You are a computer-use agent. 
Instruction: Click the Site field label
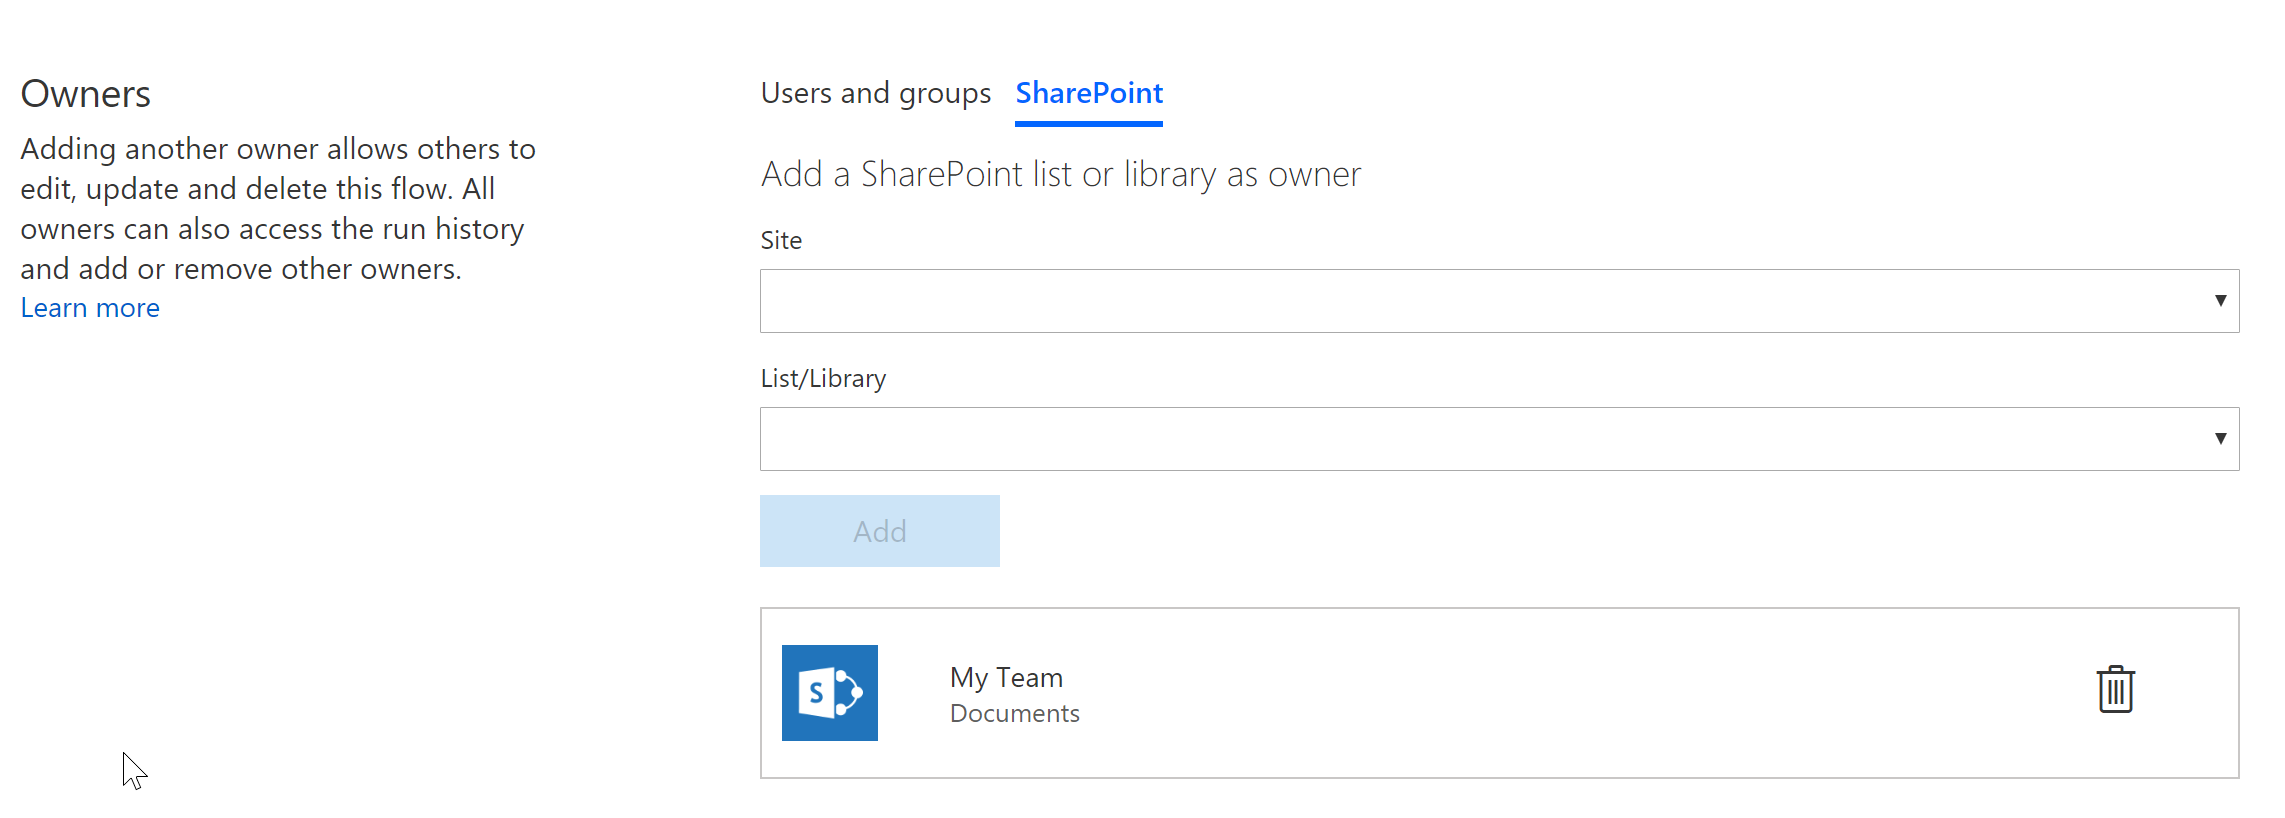(x=781, y=240)
